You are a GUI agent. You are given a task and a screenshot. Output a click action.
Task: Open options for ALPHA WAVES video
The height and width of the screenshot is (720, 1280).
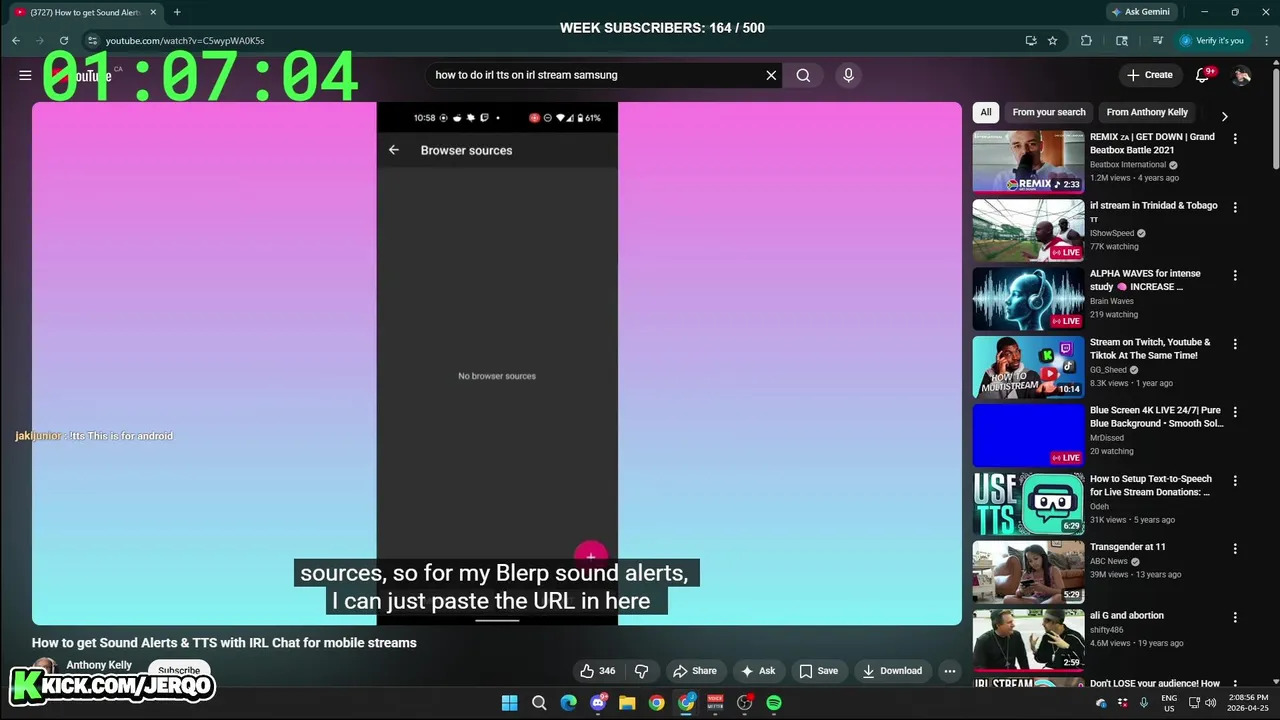point(1235,275)
